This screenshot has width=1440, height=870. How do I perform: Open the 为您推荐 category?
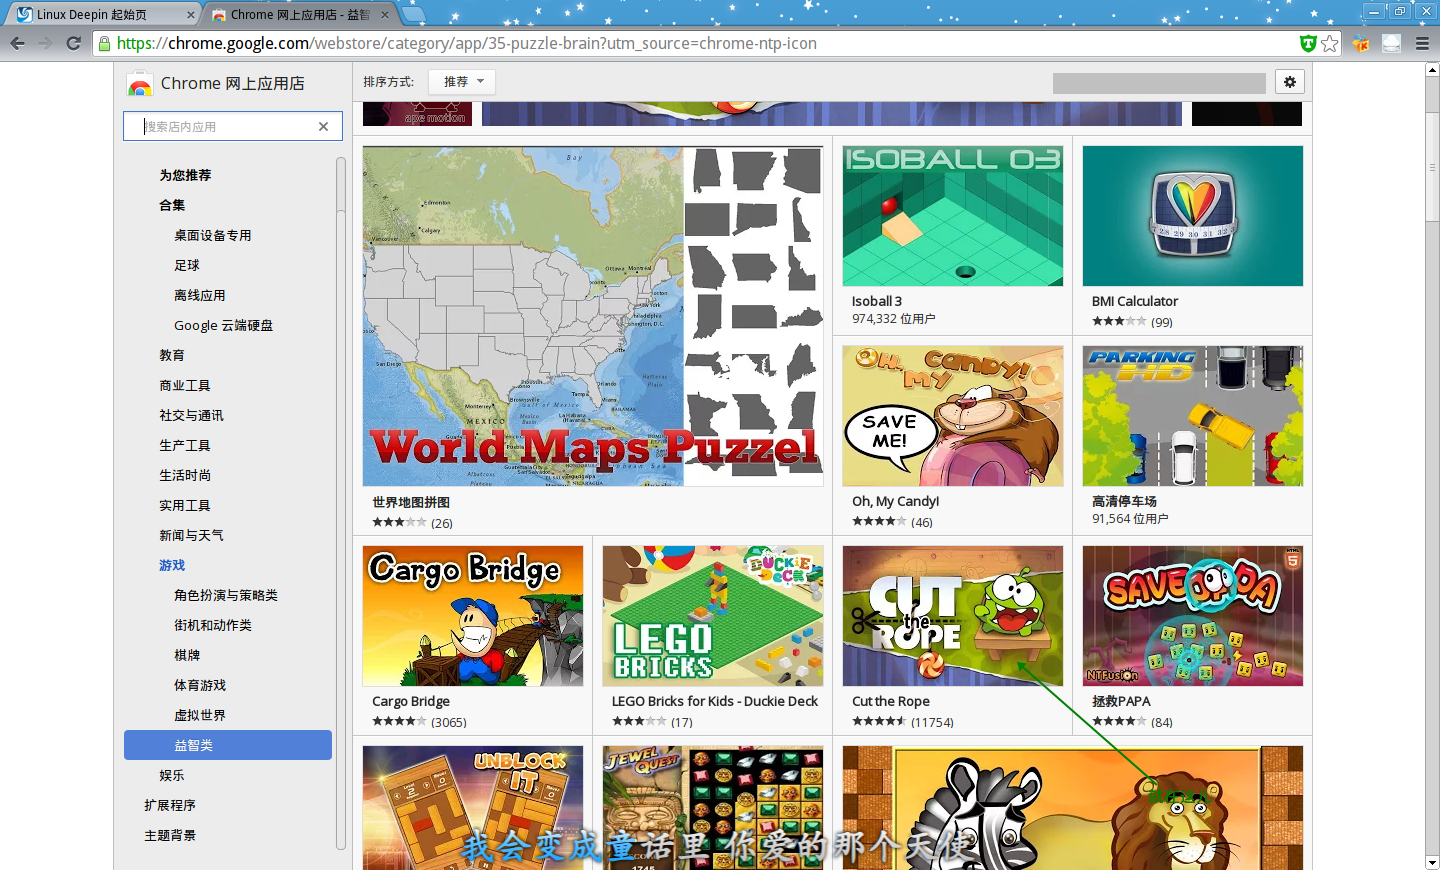coord(185,175)
